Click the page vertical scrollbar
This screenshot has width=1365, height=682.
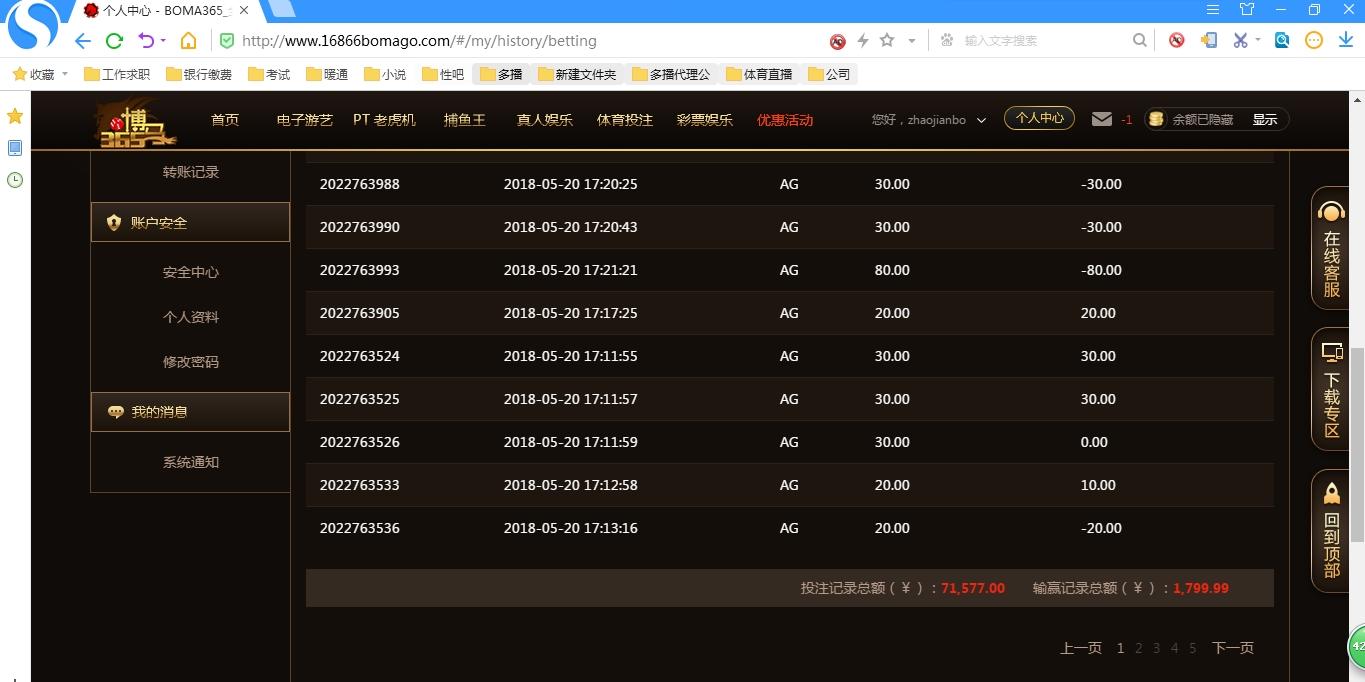coord(1357,444)
